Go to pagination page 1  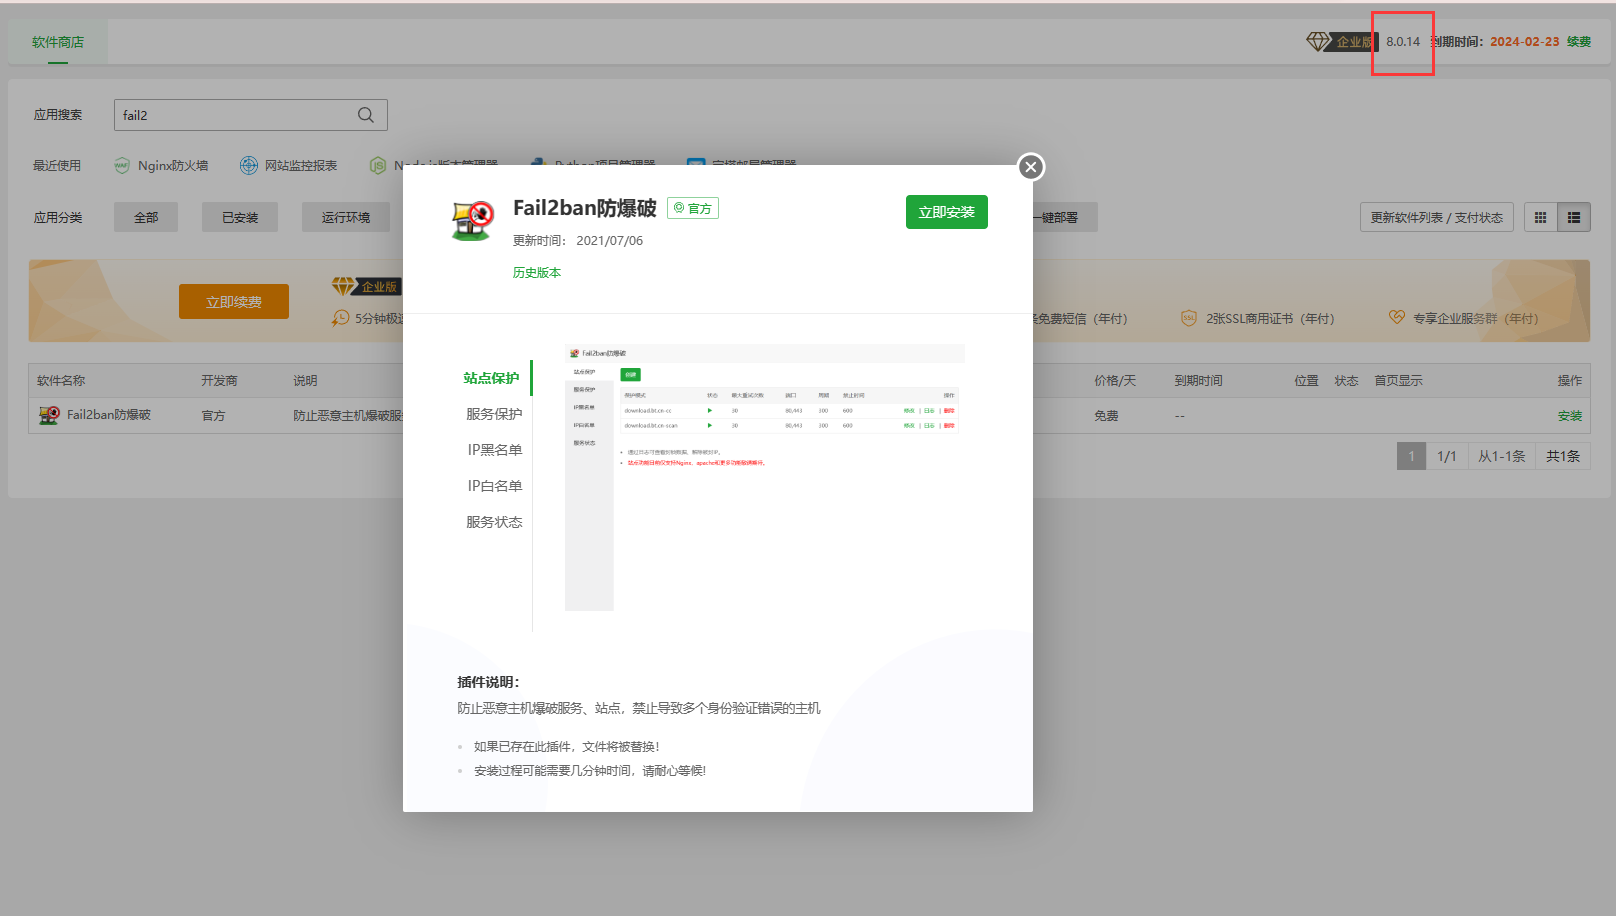point(1412,456)
